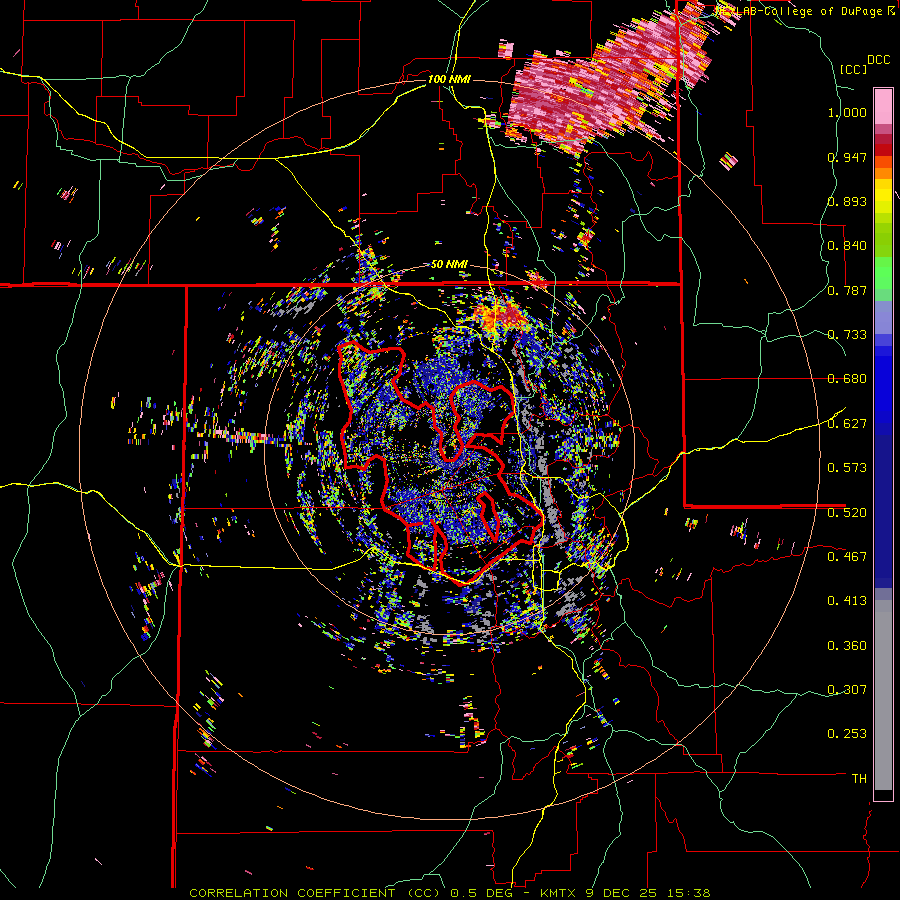Viewport: 900px width, 900px height.
Task: Select the "0.947" scale value
Action: pyautogui.click(x=847, y=157)
